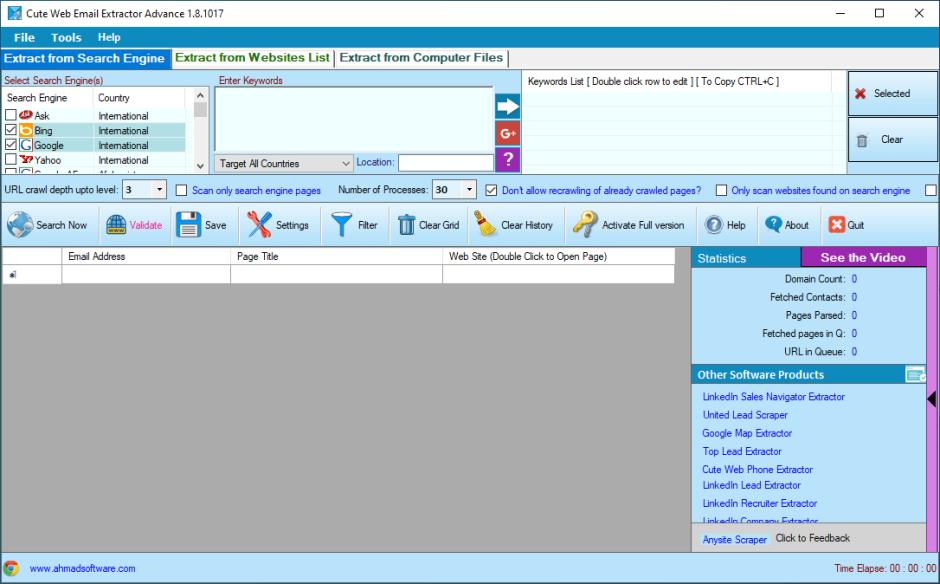Click the search engine list up arrow
The width and height of the screenshot is (940, 584).
point(200,95)
